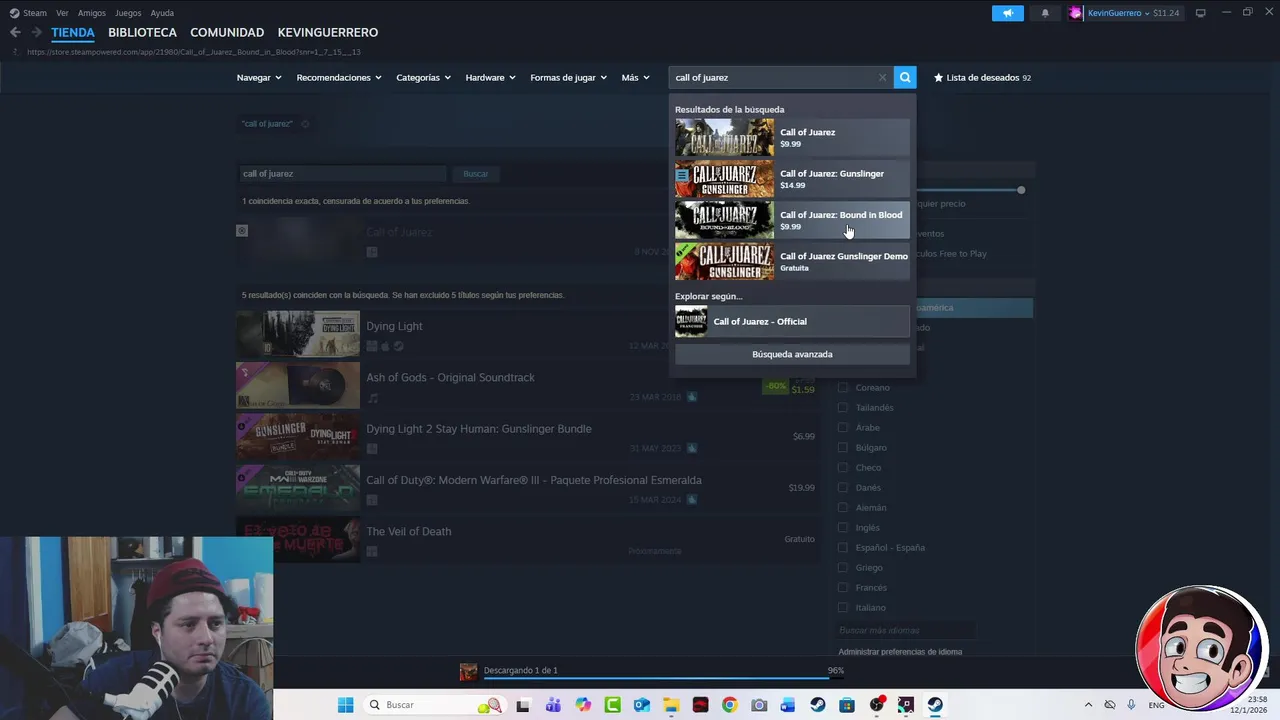Screen dimensions: 1280x720
Task: Check the Danés language checkbox
Action: point(842,487)
